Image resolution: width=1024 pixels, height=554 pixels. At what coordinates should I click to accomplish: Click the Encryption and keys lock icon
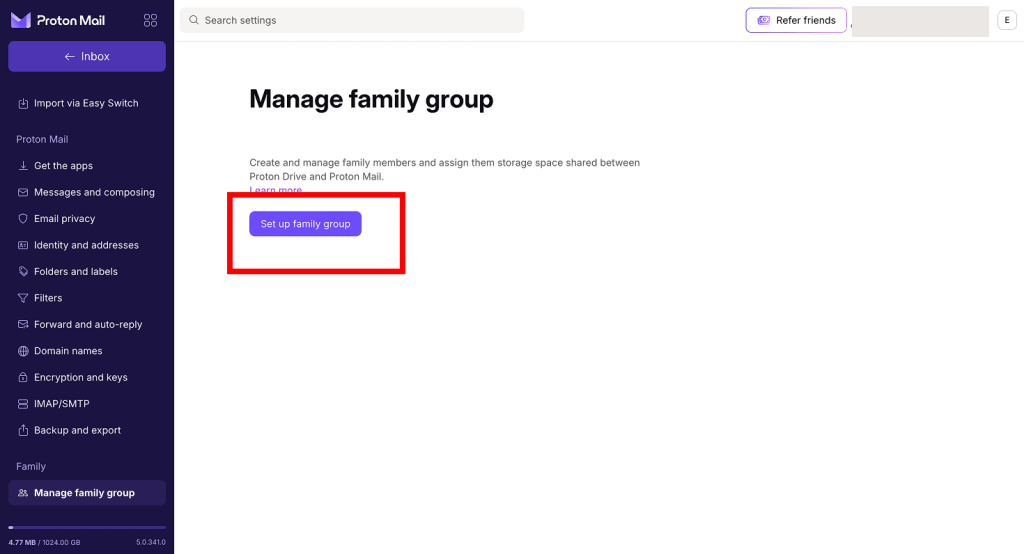pyautogui.click(x=23, y=377)
